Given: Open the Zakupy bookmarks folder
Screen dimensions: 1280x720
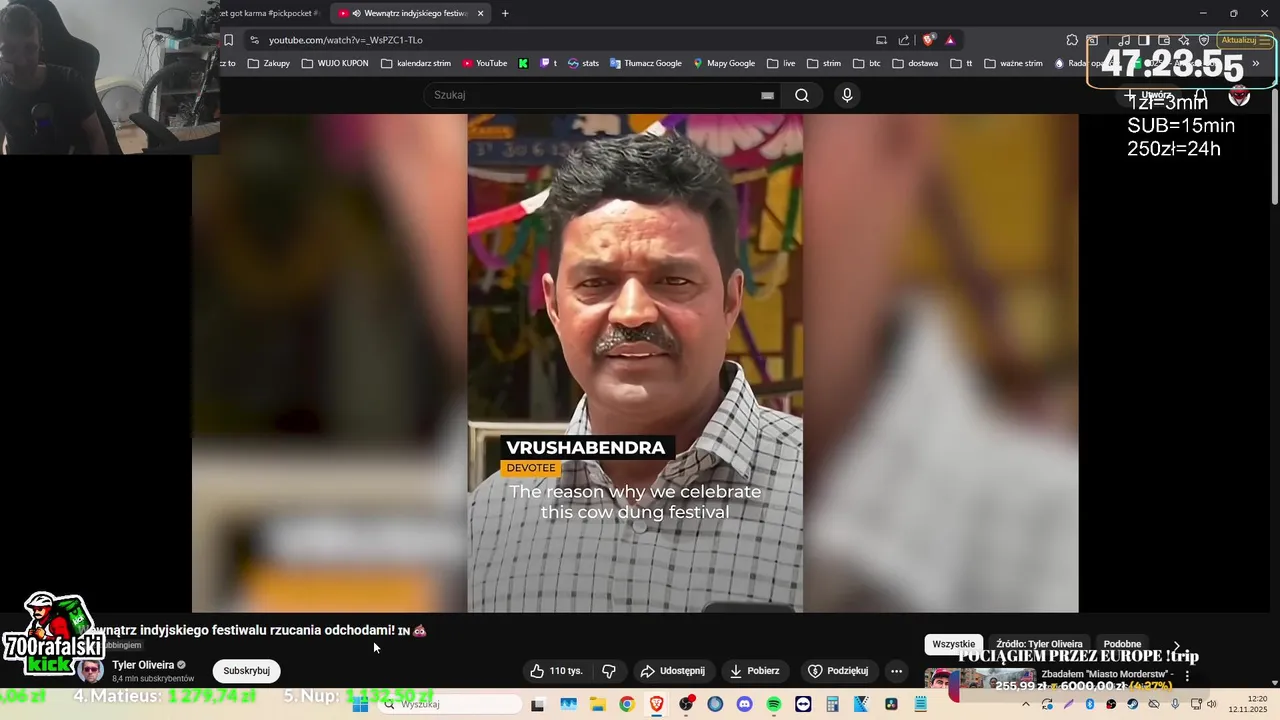Looking at the screenshot, I should (x=269, y=63).
